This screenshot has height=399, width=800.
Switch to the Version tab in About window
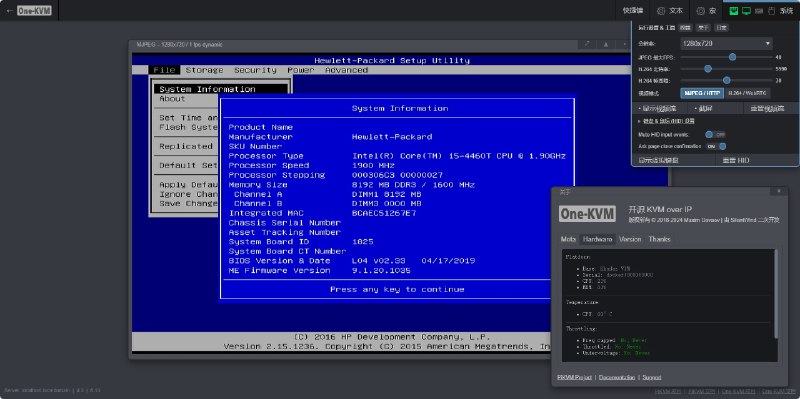pos(630,239)
